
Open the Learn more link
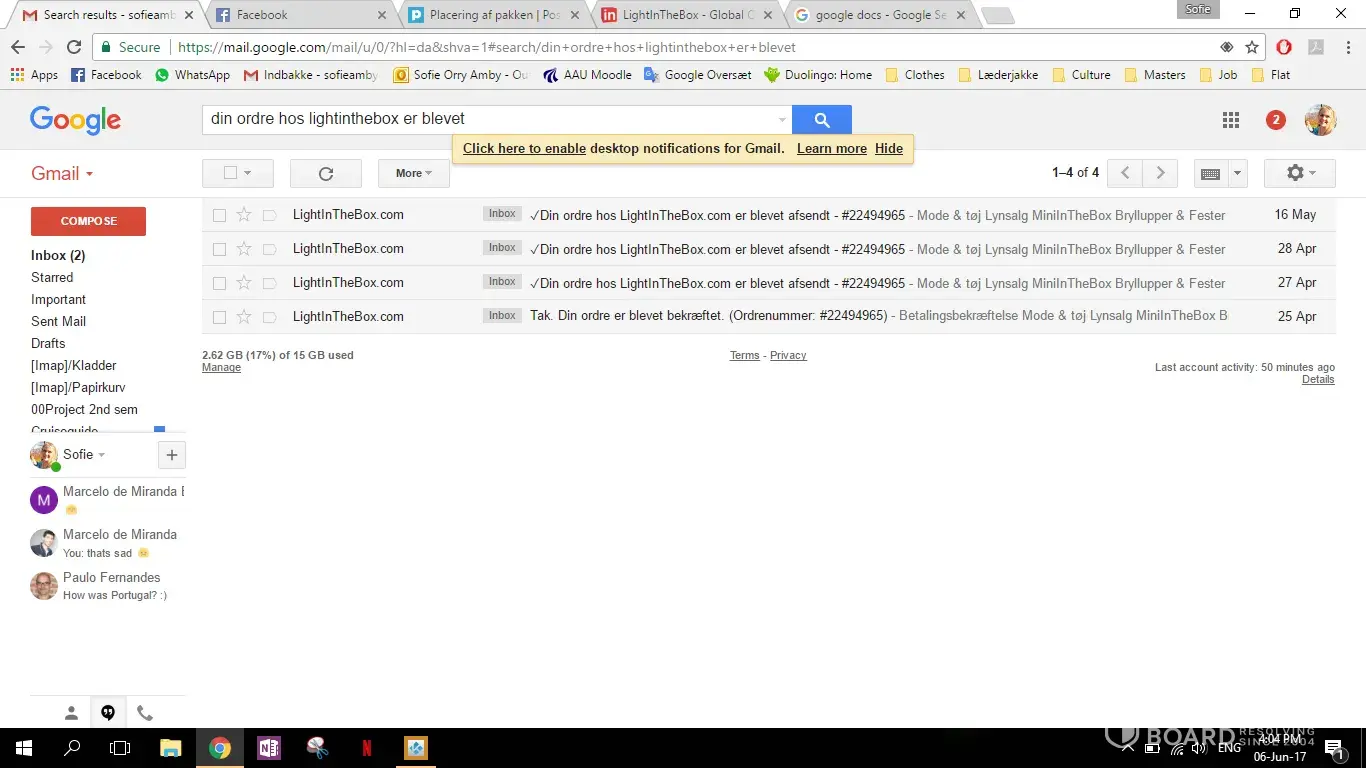(832, 148)
